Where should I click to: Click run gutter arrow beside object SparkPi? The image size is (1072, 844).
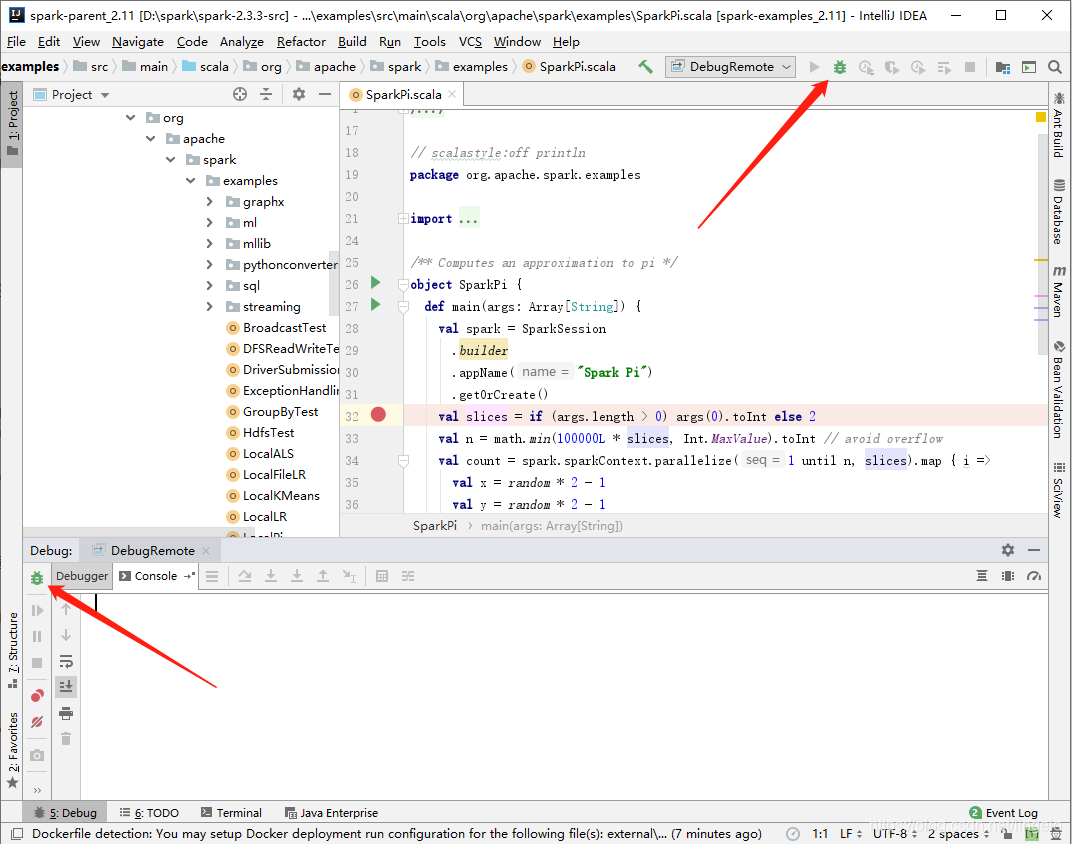375,282
